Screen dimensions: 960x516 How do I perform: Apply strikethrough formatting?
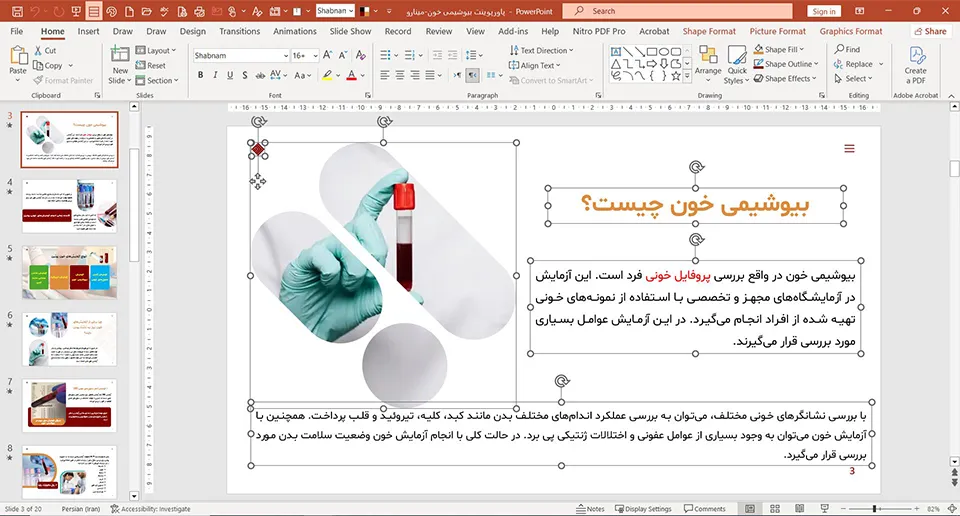point(260,75)
